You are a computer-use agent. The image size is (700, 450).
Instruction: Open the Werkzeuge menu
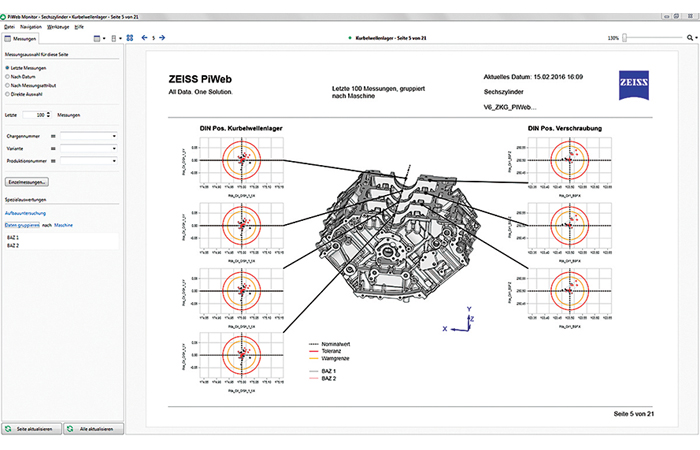click(58, 27)
